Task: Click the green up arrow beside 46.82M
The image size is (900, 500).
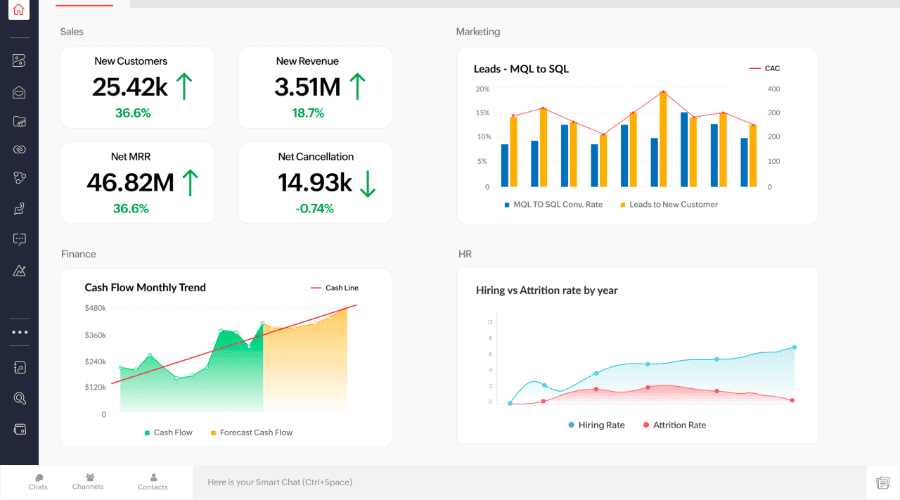Action: 191,183
